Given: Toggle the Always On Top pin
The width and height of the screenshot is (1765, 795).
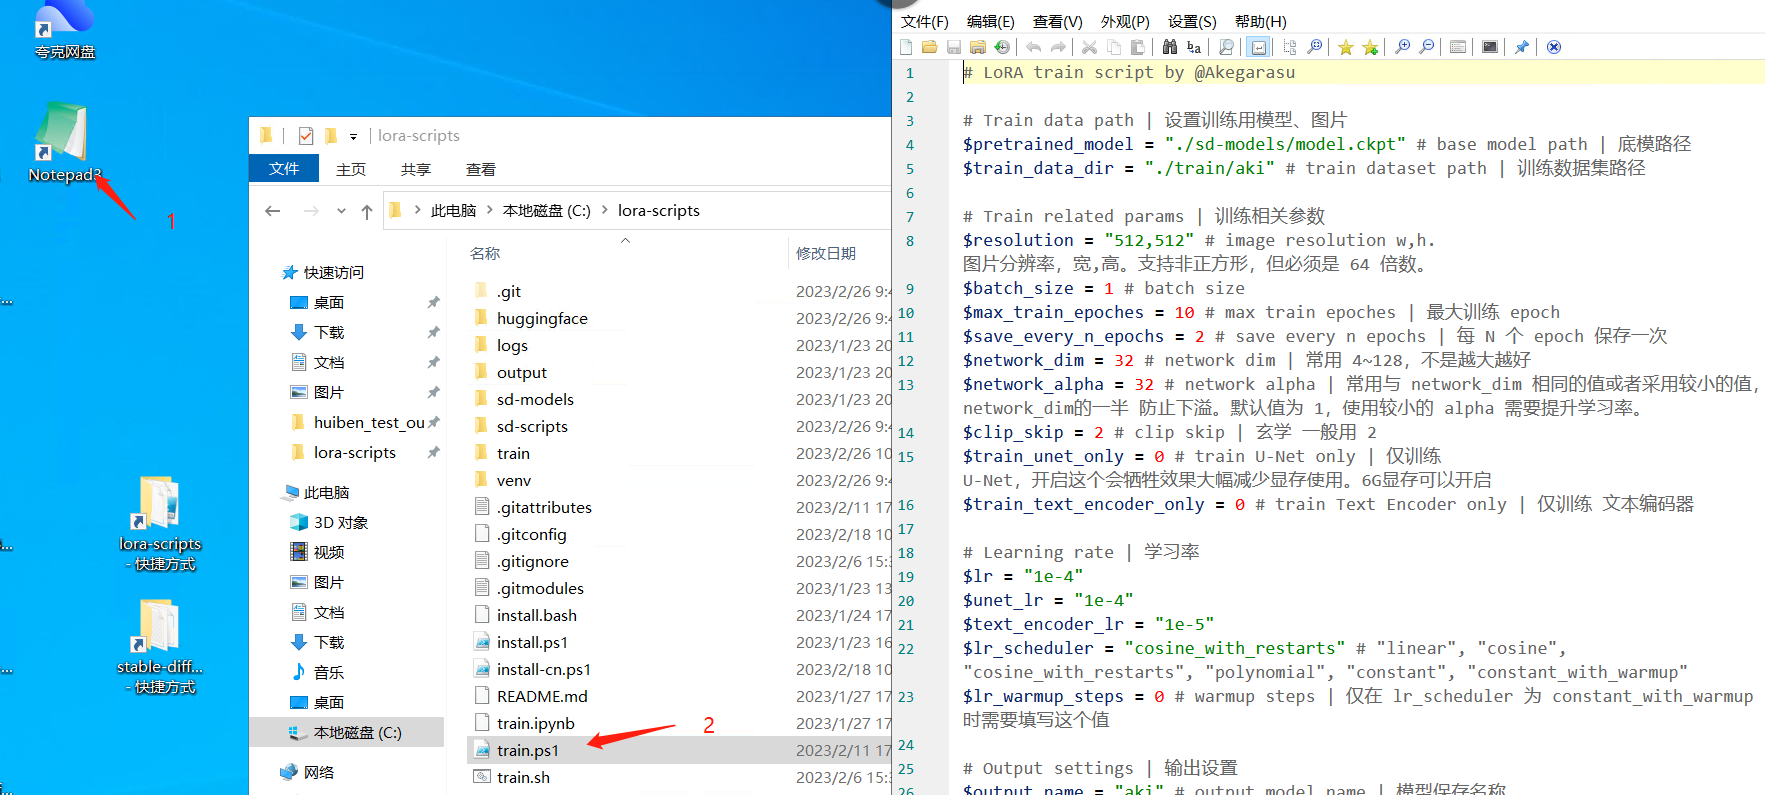Looking at the screenshot, I should tap(1522, 47).
